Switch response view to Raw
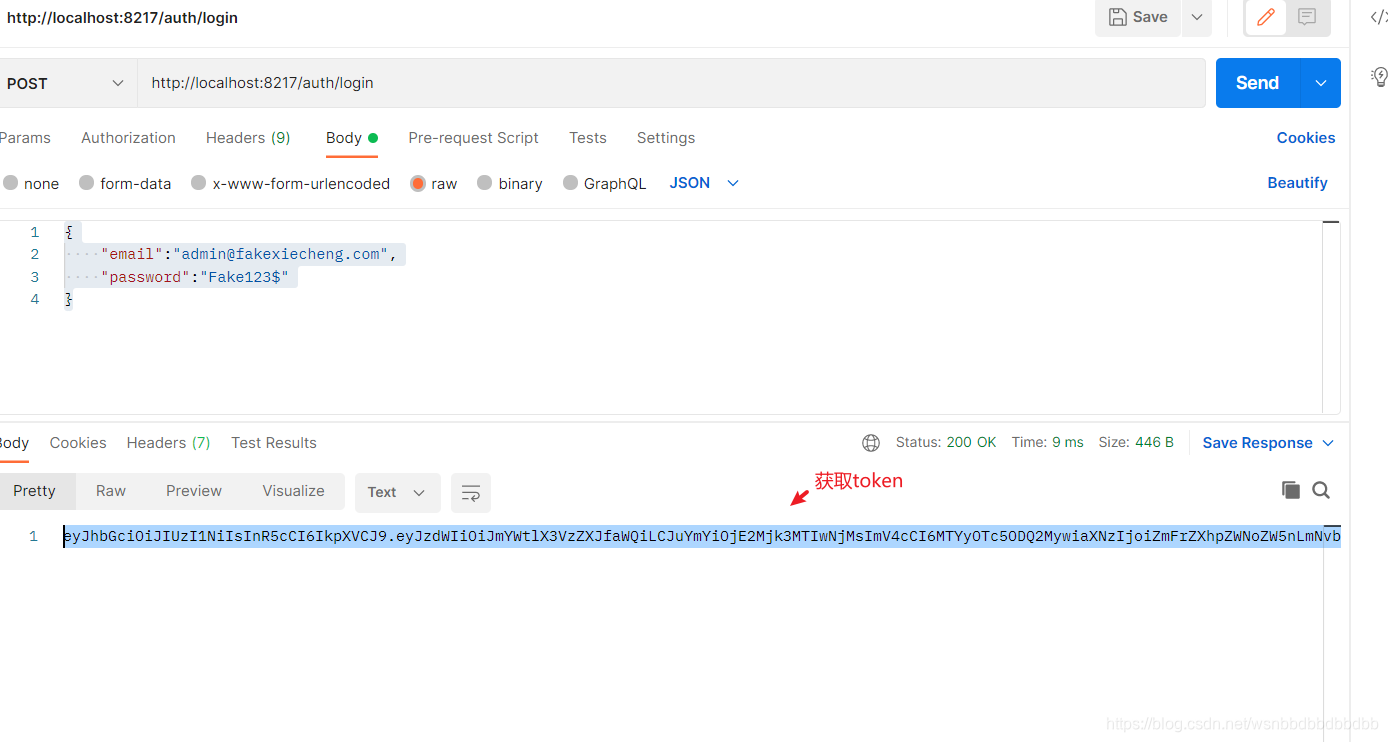Viewport: 1388px width, 742px height. pyautogui.click(x=111, y=491)
